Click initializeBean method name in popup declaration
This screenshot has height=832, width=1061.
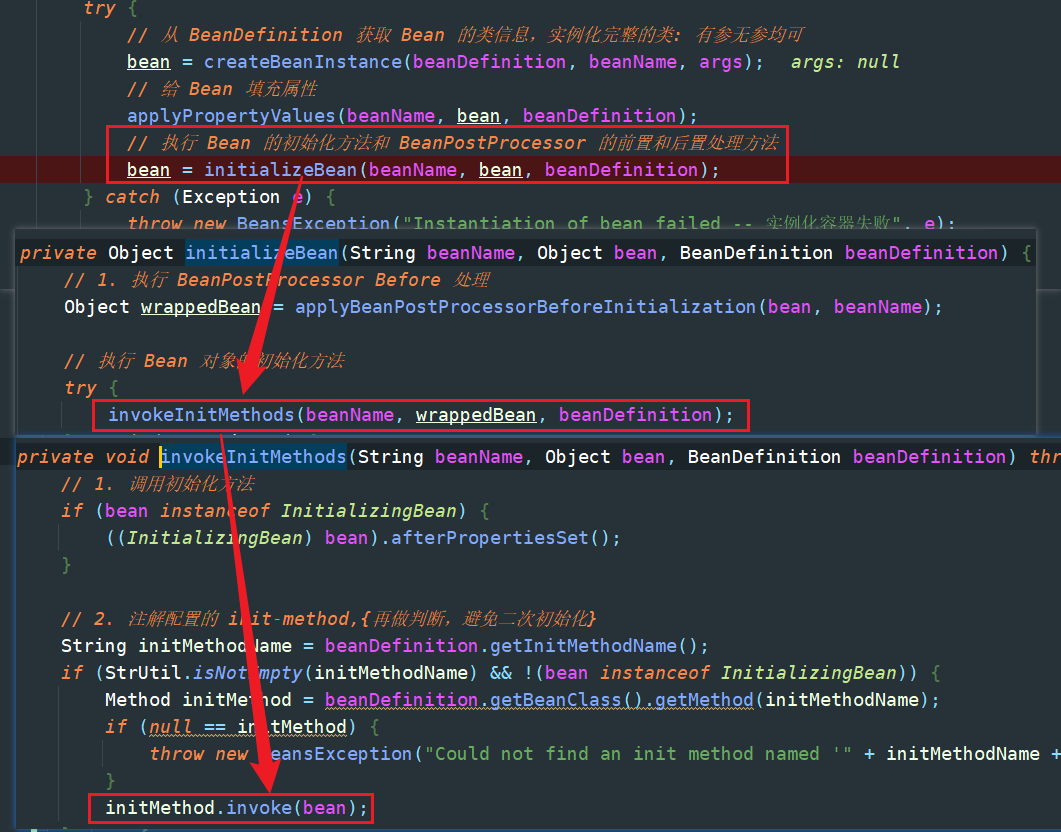pos(261,253)
